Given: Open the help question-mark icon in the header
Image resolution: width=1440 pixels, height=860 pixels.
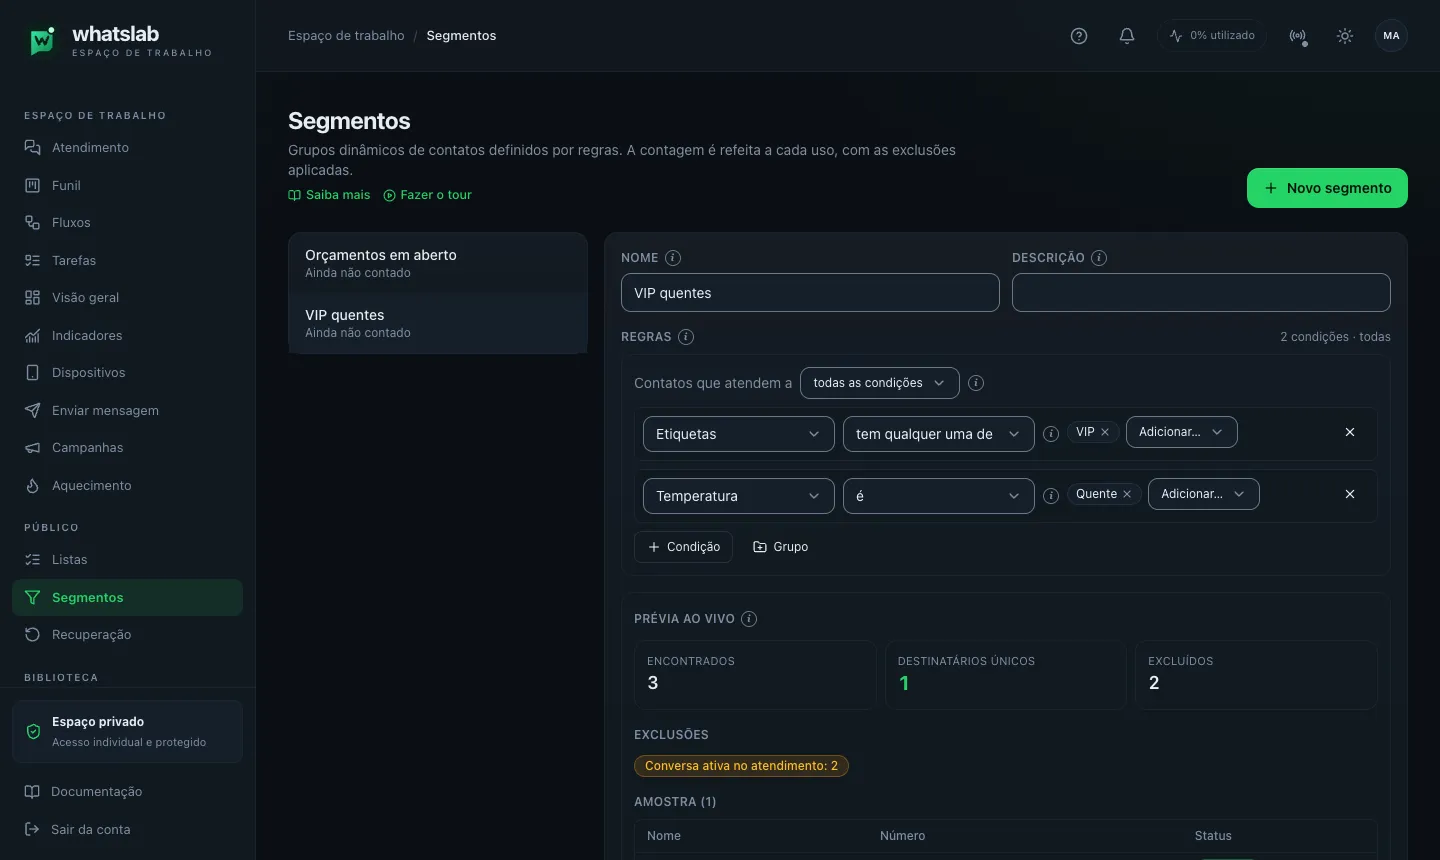Looking at the screenshot, I should pos(1079,36).
